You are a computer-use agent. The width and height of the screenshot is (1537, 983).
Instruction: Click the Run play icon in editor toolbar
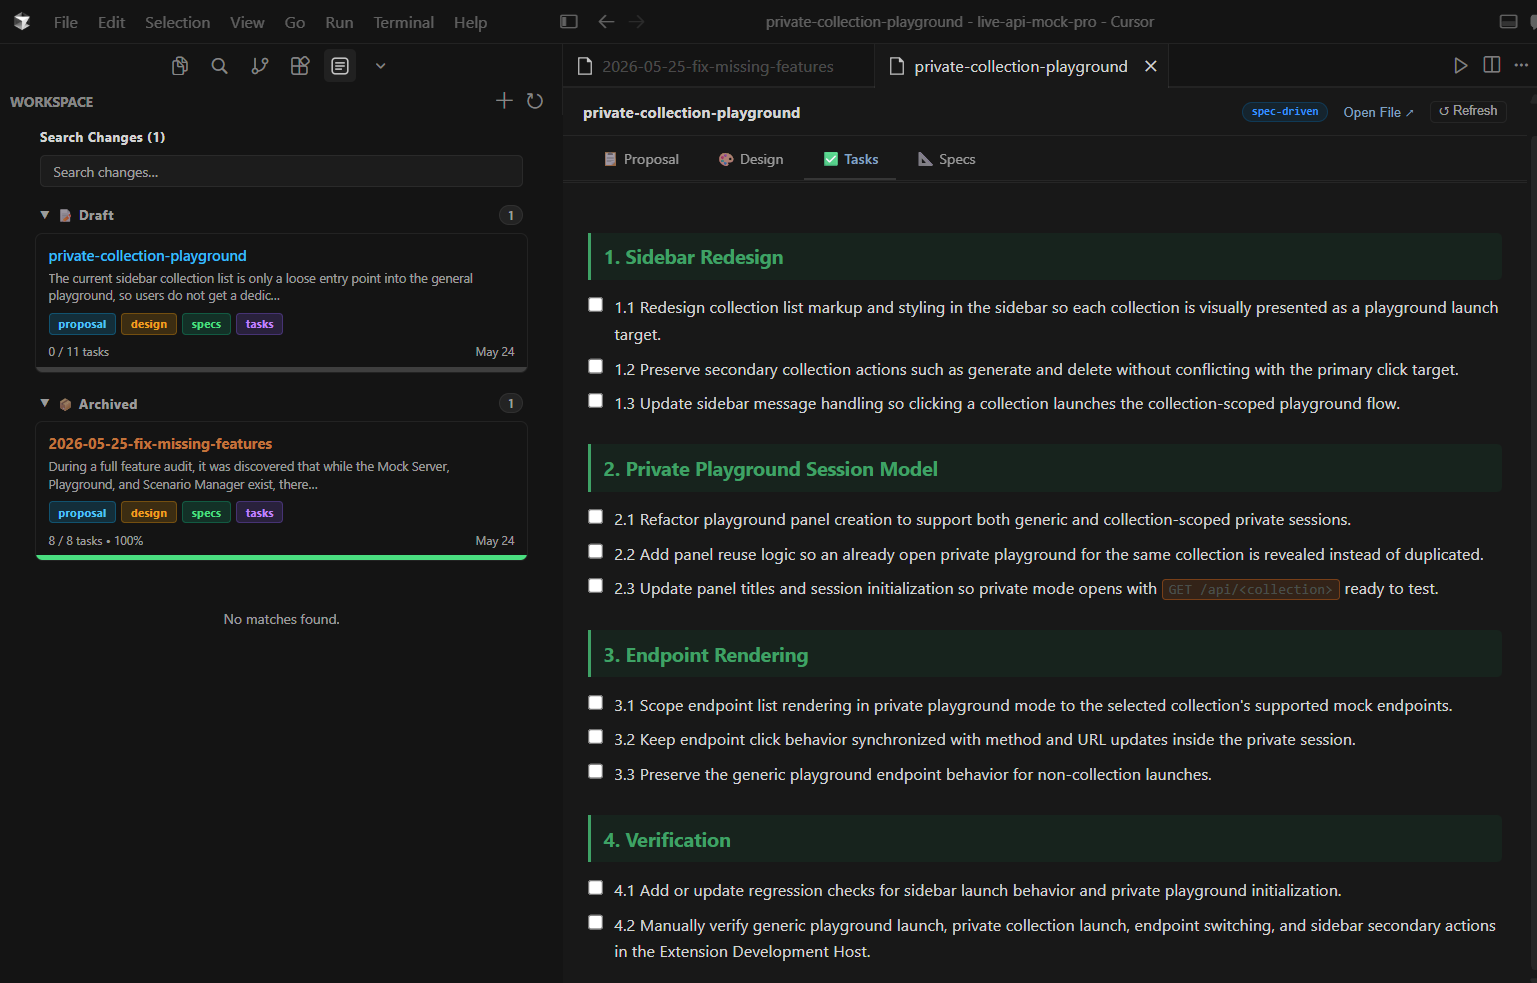click(x=1461, y=65)
